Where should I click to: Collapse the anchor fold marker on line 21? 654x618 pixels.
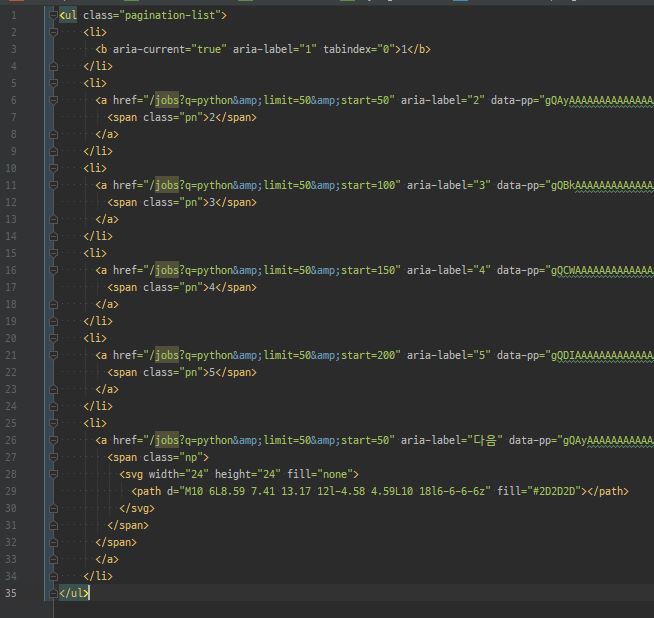(53, 355)
